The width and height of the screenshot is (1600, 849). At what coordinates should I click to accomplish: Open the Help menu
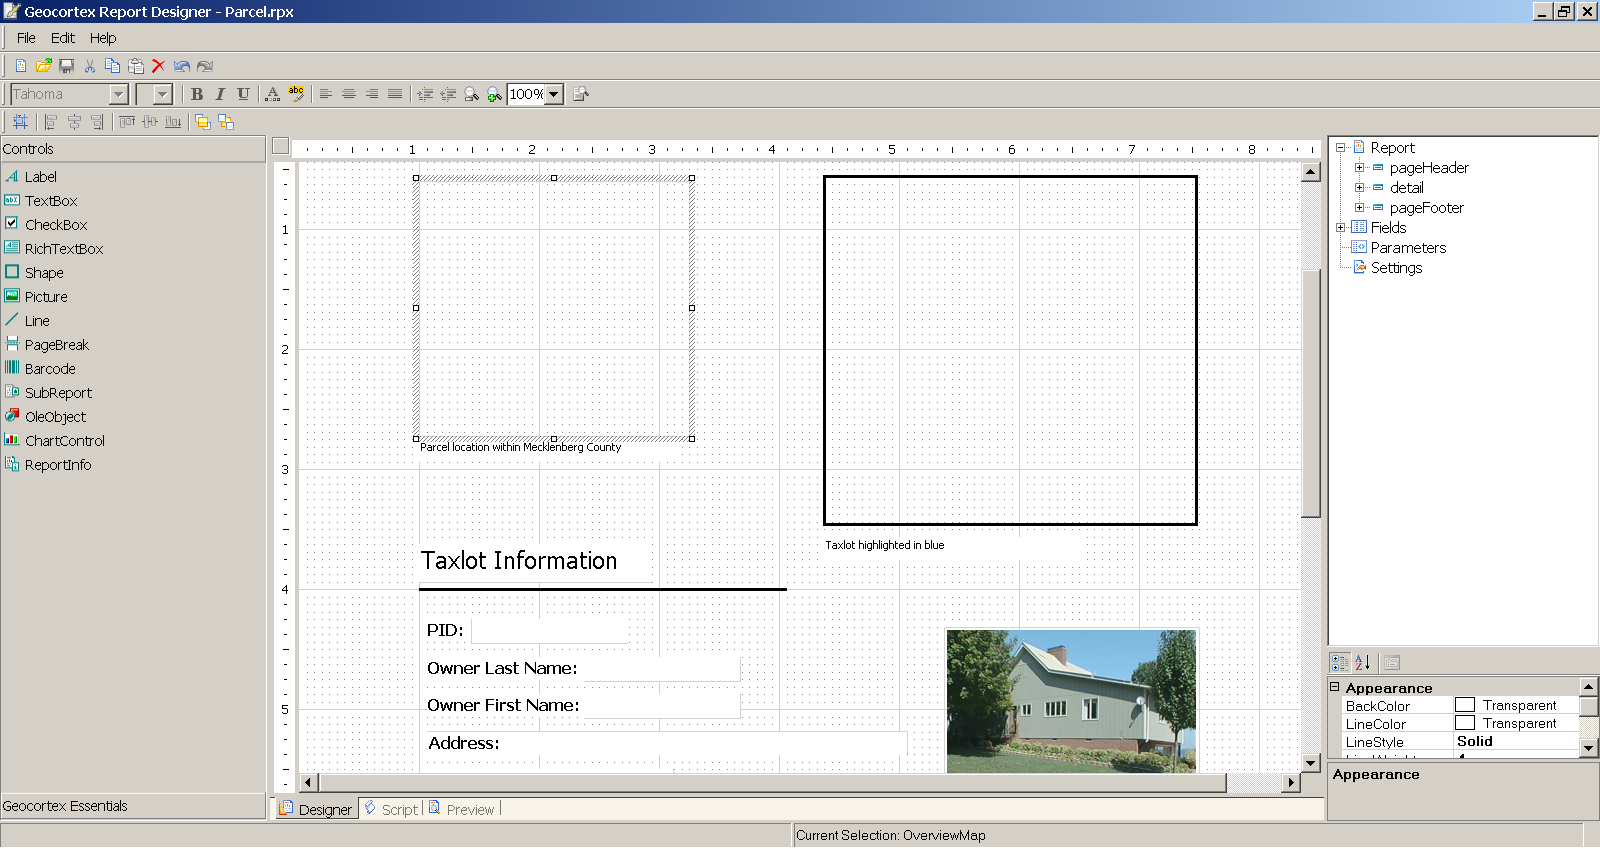tap(103, 38)
